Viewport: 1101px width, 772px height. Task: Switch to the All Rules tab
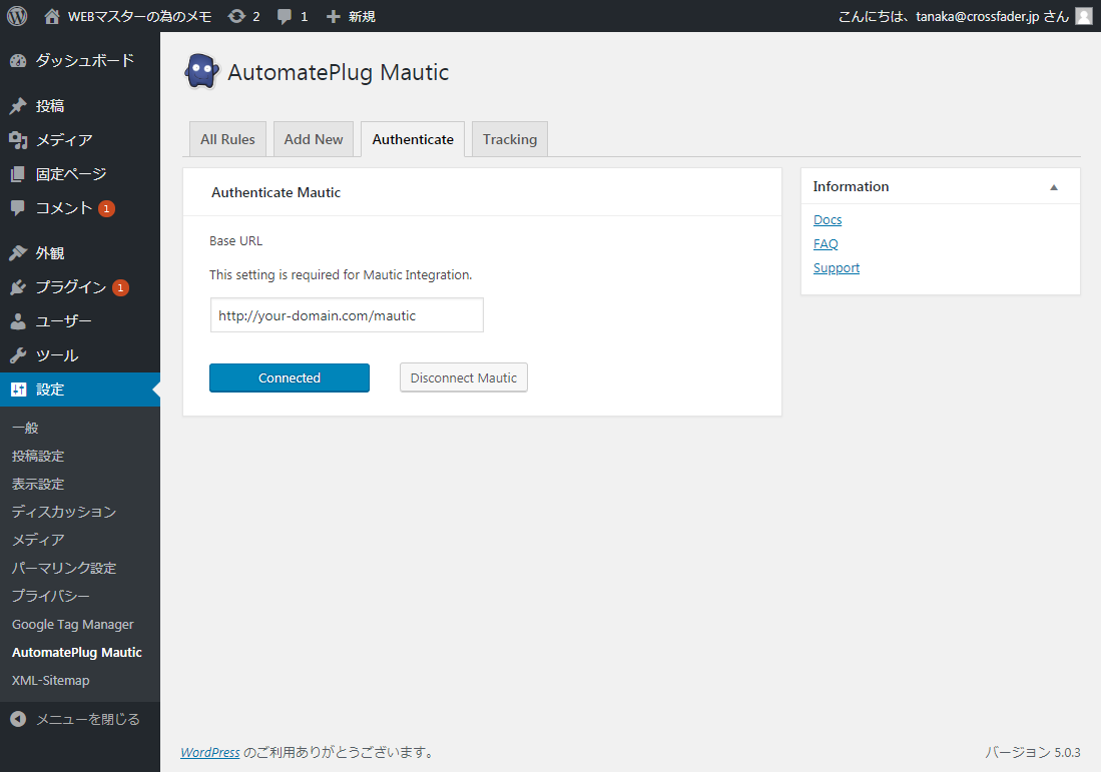(x=227, y=139)
